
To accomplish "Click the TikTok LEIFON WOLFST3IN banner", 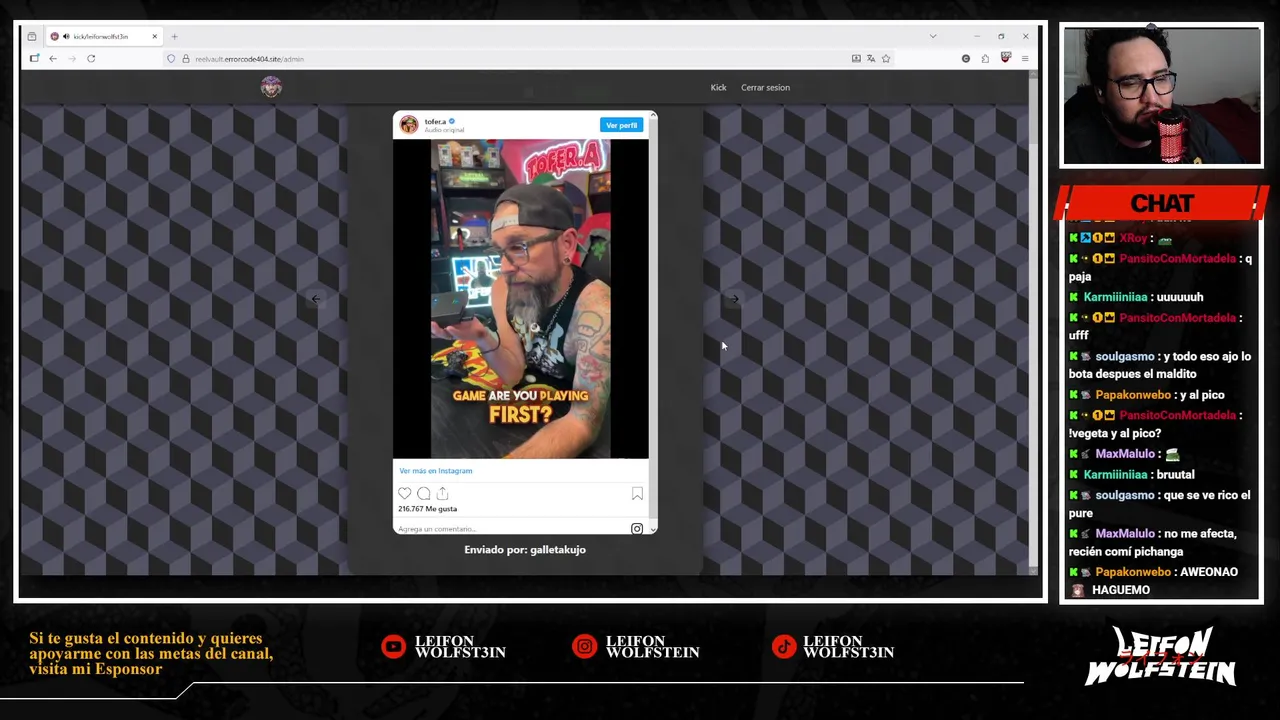I will point(834,647).
